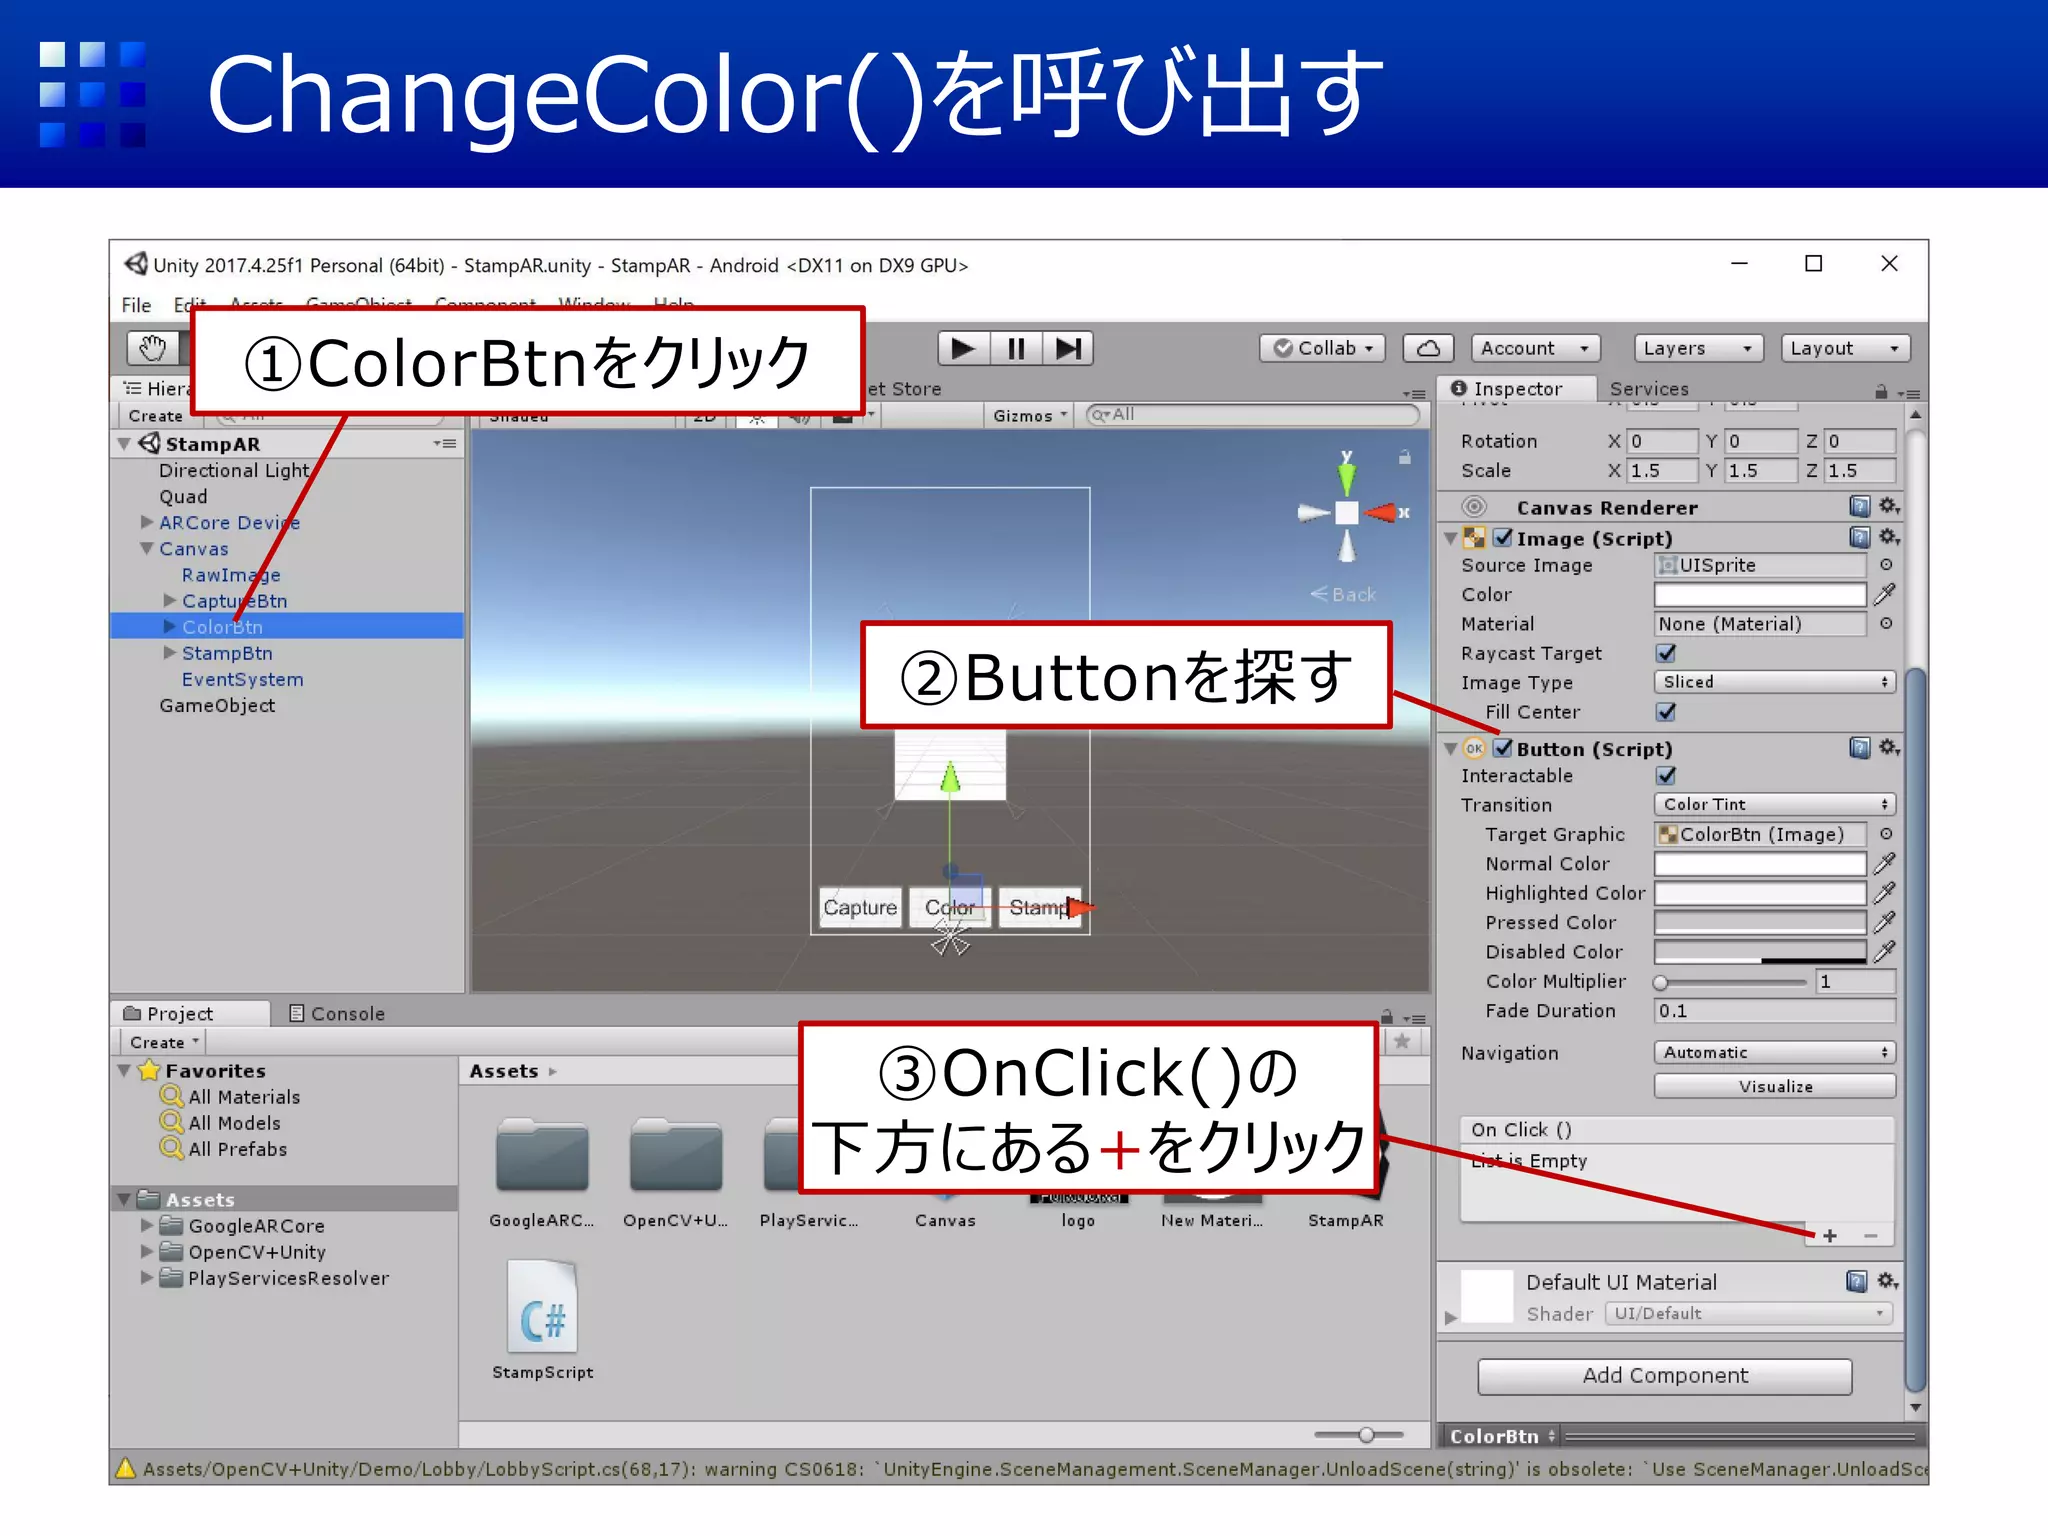Viewport: 2048px width, 1536px height.
Task: Open Image (Script) gear settings
Action: coord(1888,538)
